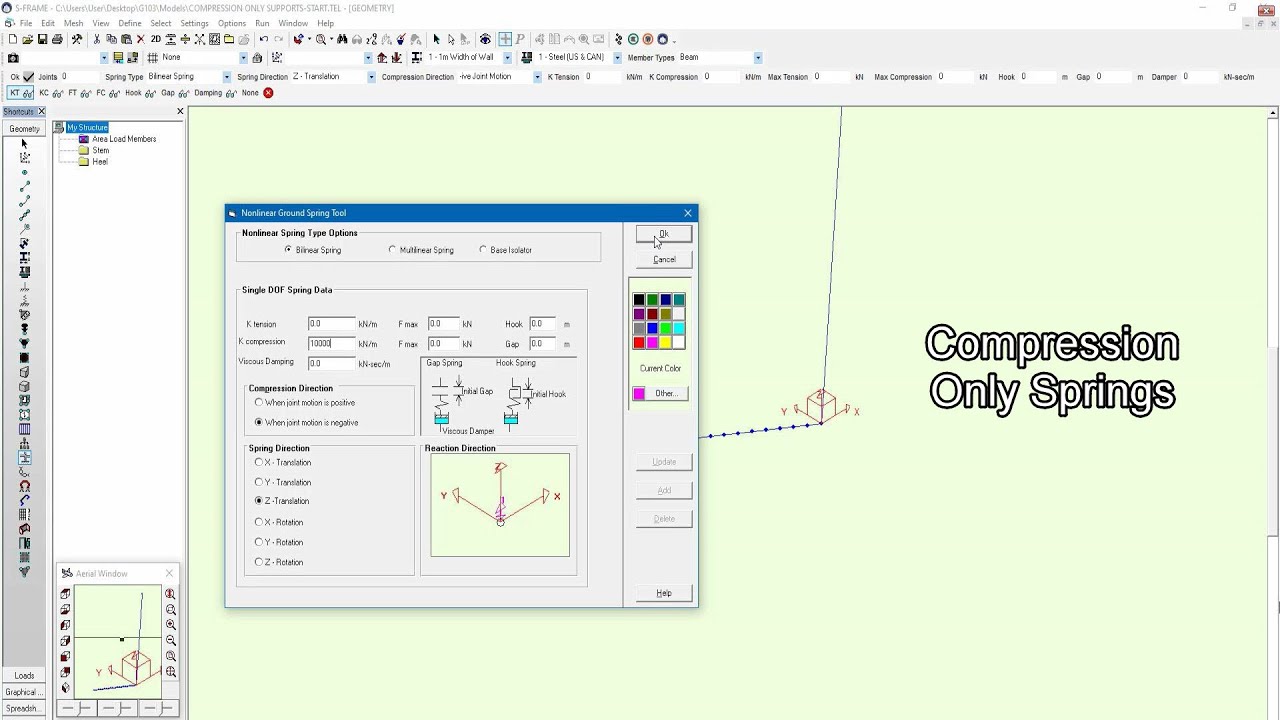Viewport: 1280px width, 720px height.
Task: Select the Stem folder in tree
Action: [x=101, y=151]
